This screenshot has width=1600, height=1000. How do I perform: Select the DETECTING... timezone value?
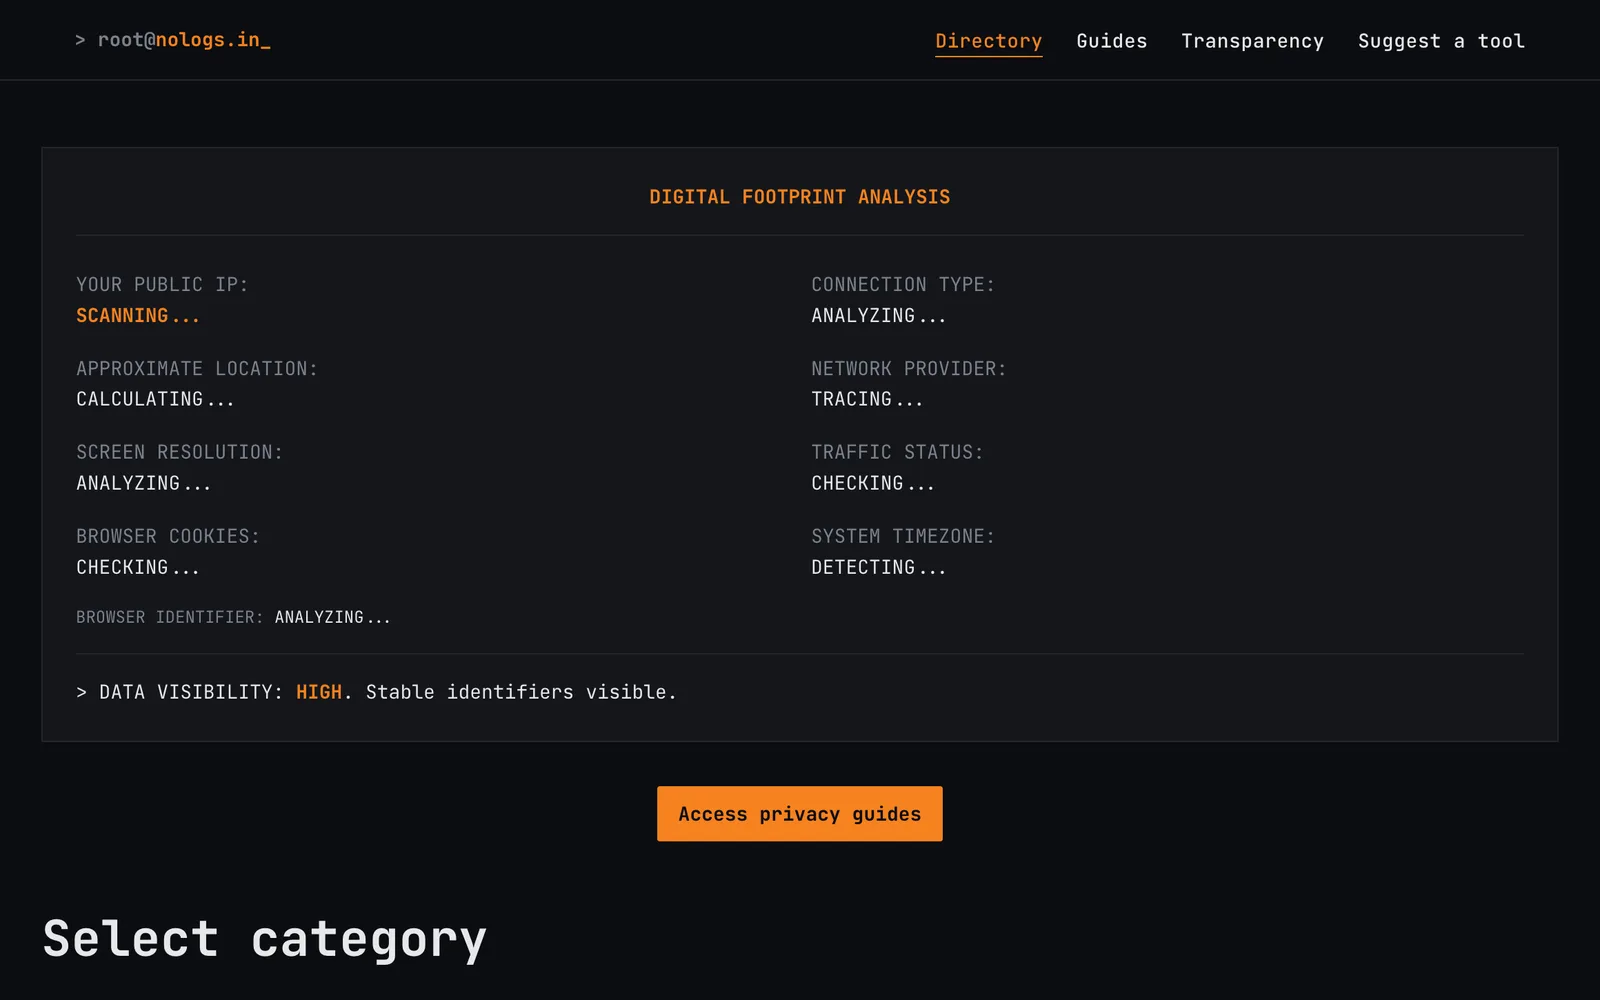pos(878,567)
